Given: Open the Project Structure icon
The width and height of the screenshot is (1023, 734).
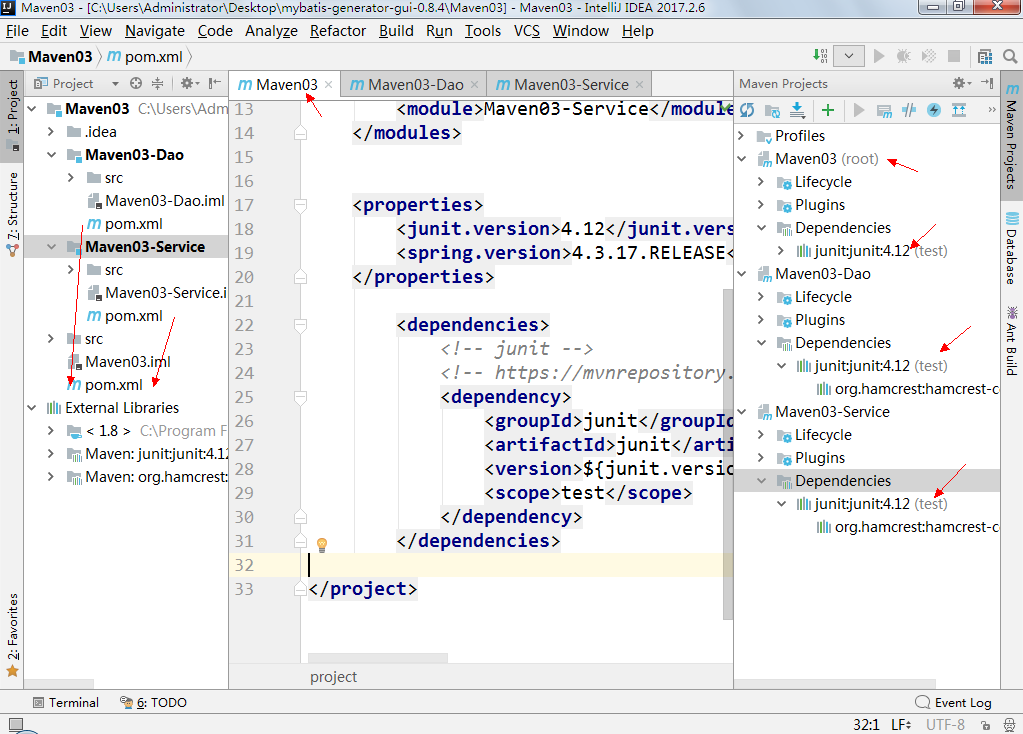Looking at the screenshot, I should tap(985, 57).
